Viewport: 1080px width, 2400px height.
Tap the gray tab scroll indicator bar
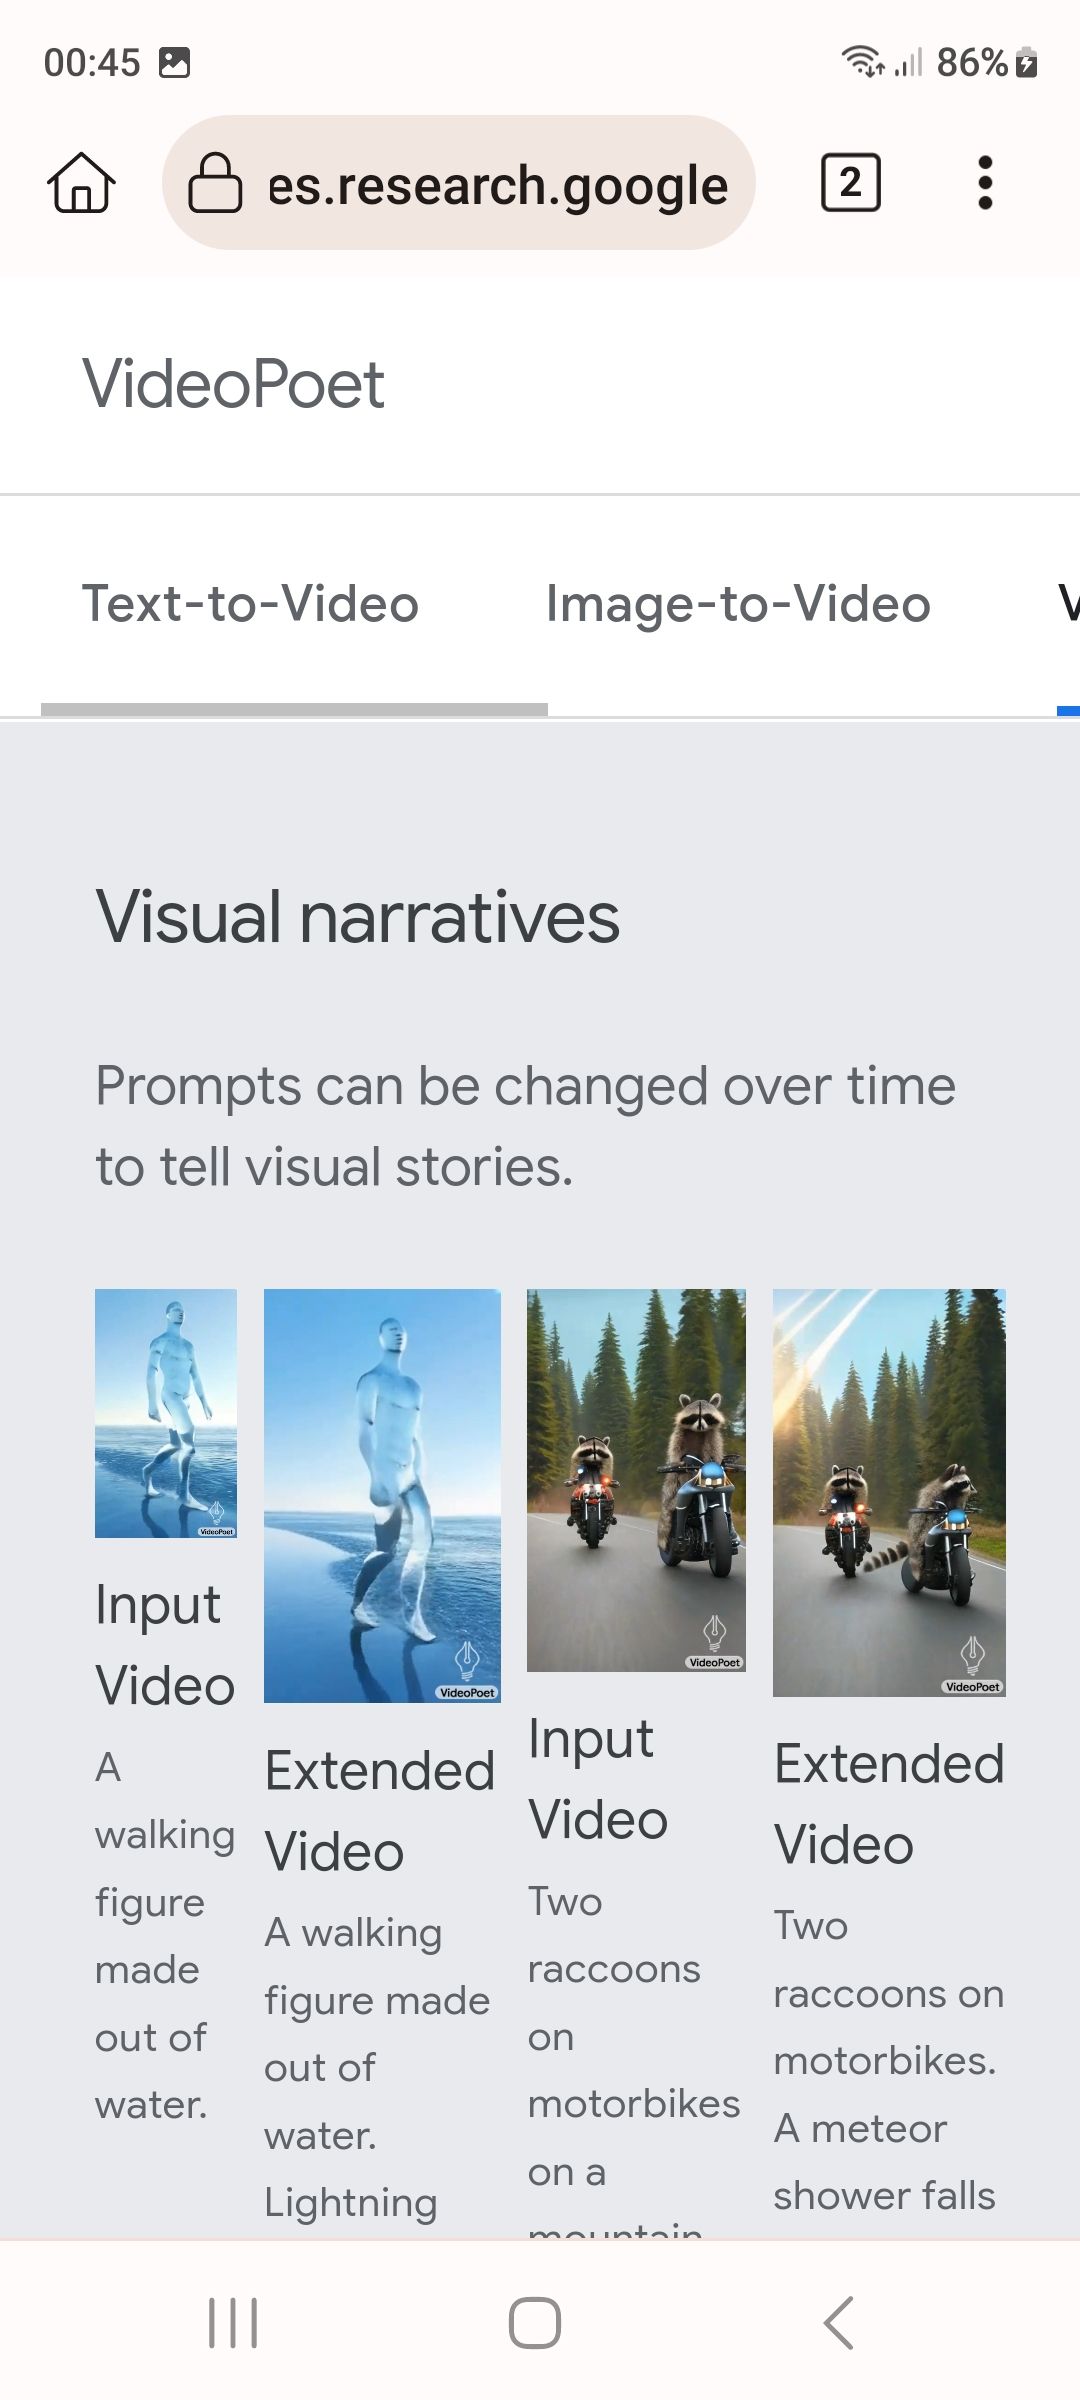294,709
